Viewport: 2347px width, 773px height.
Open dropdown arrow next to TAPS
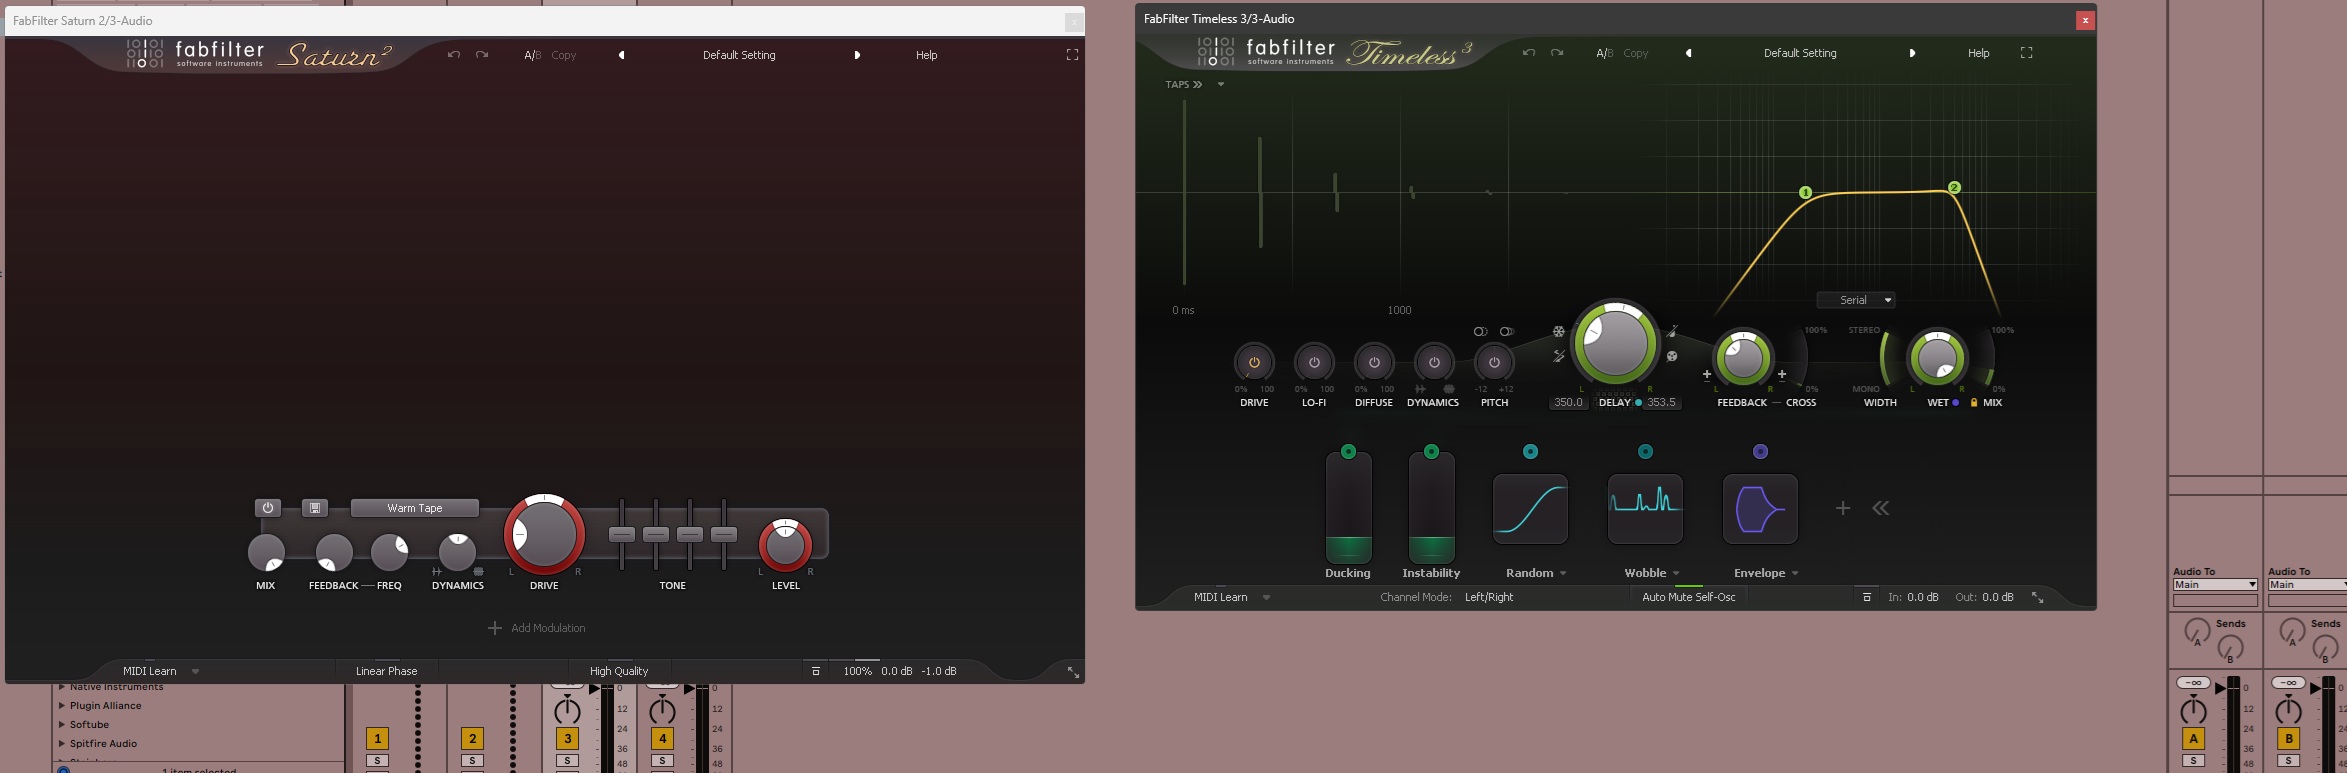(x=1221, y=85)
